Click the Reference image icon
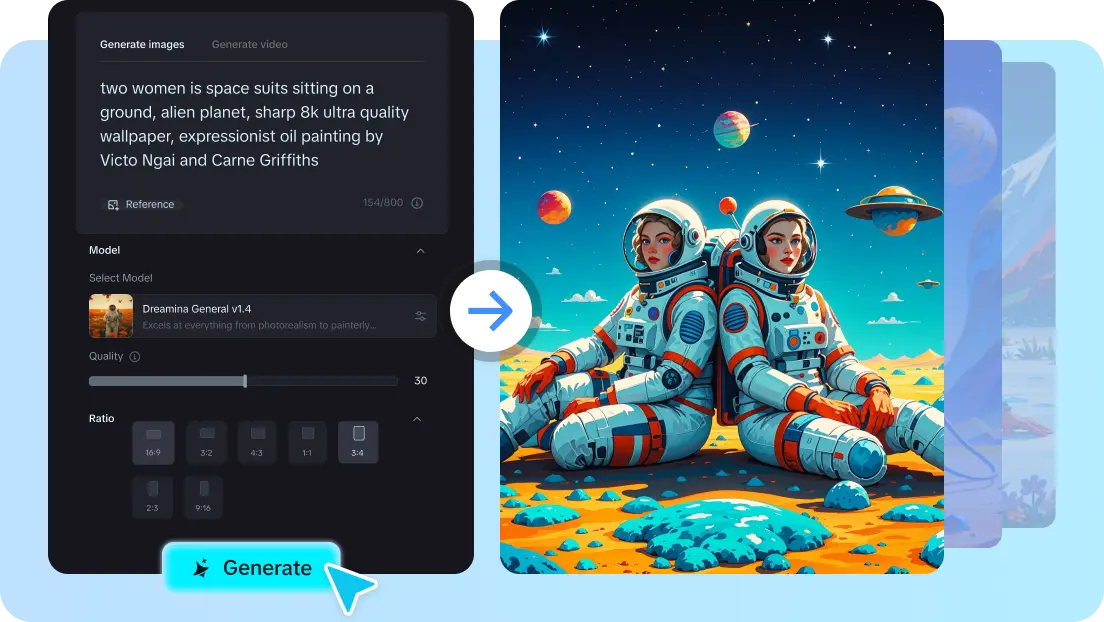Screen dimensions: 1104x622 [113, 205]
